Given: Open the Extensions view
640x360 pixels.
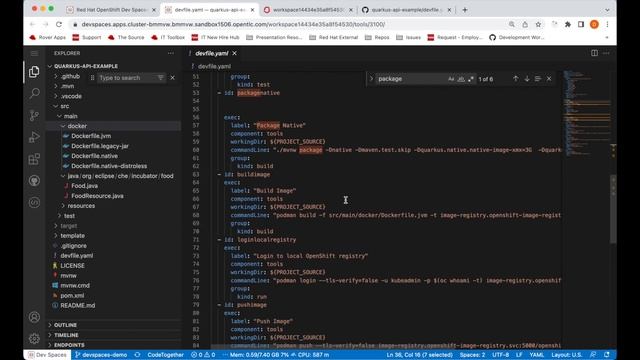Looking at the screenshot, I should coord(34,159).
